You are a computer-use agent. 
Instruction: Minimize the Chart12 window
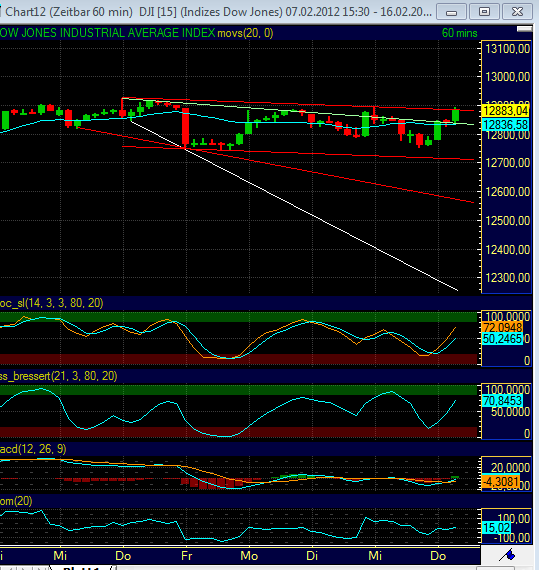point(451,12)
